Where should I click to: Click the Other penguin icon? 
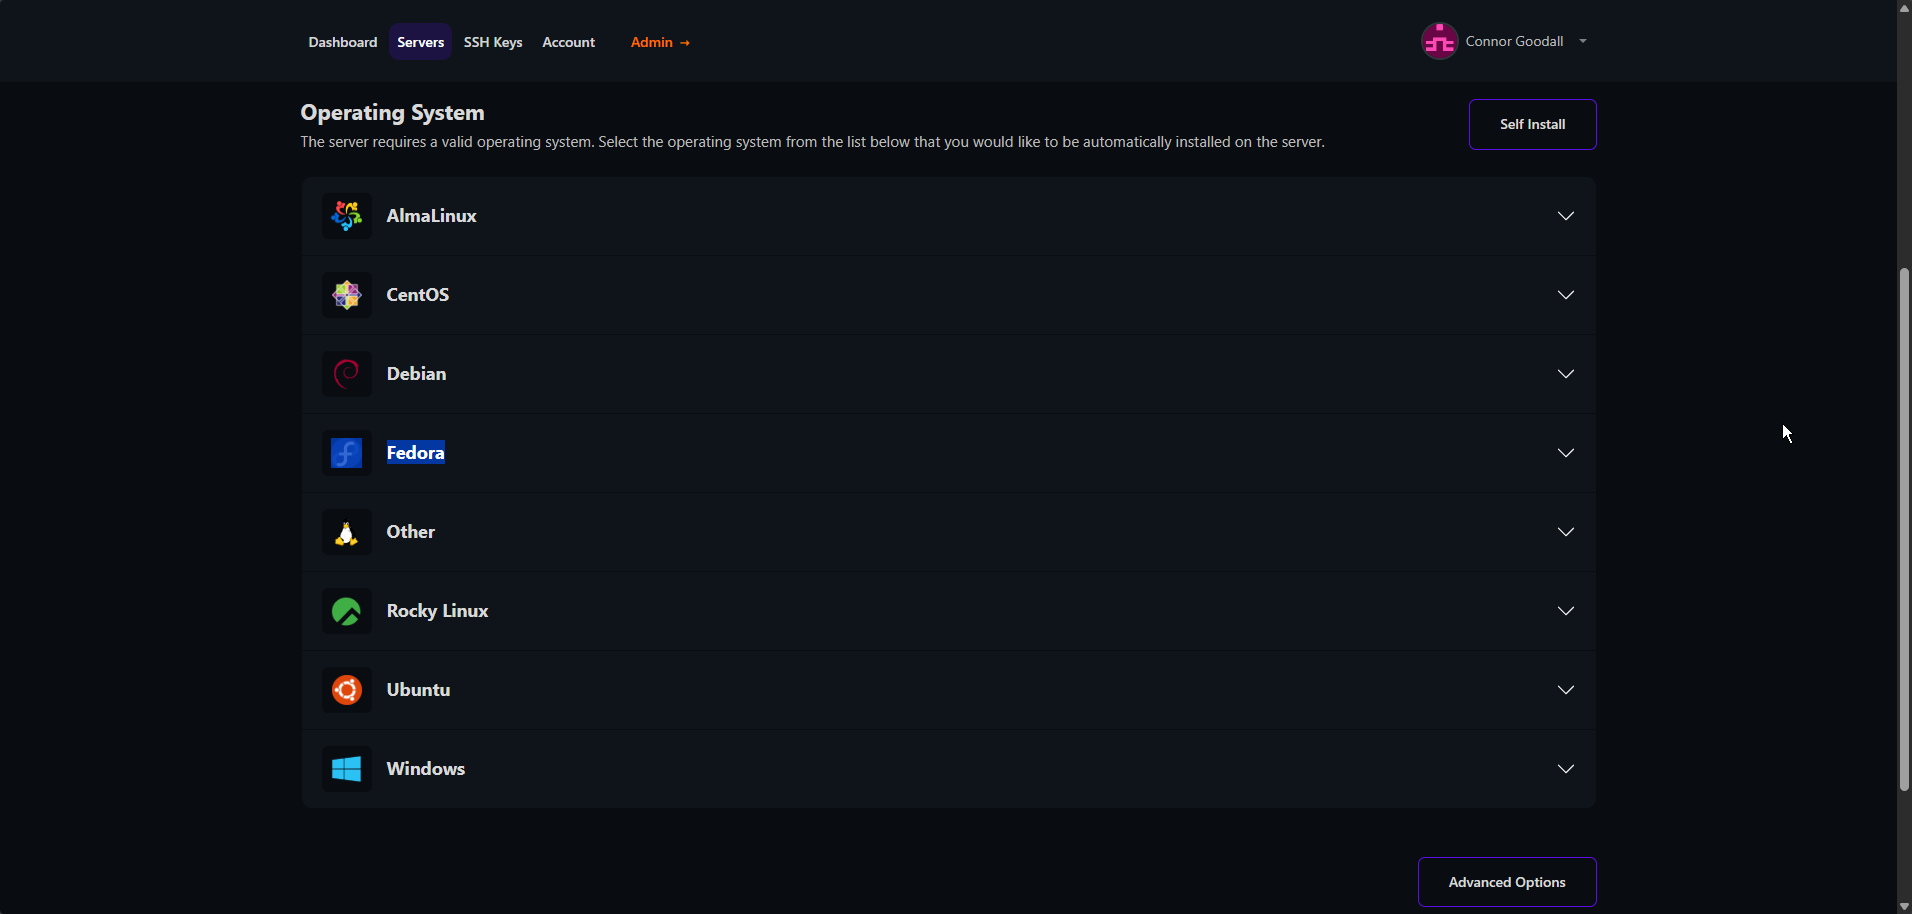[x=346, y=532]
